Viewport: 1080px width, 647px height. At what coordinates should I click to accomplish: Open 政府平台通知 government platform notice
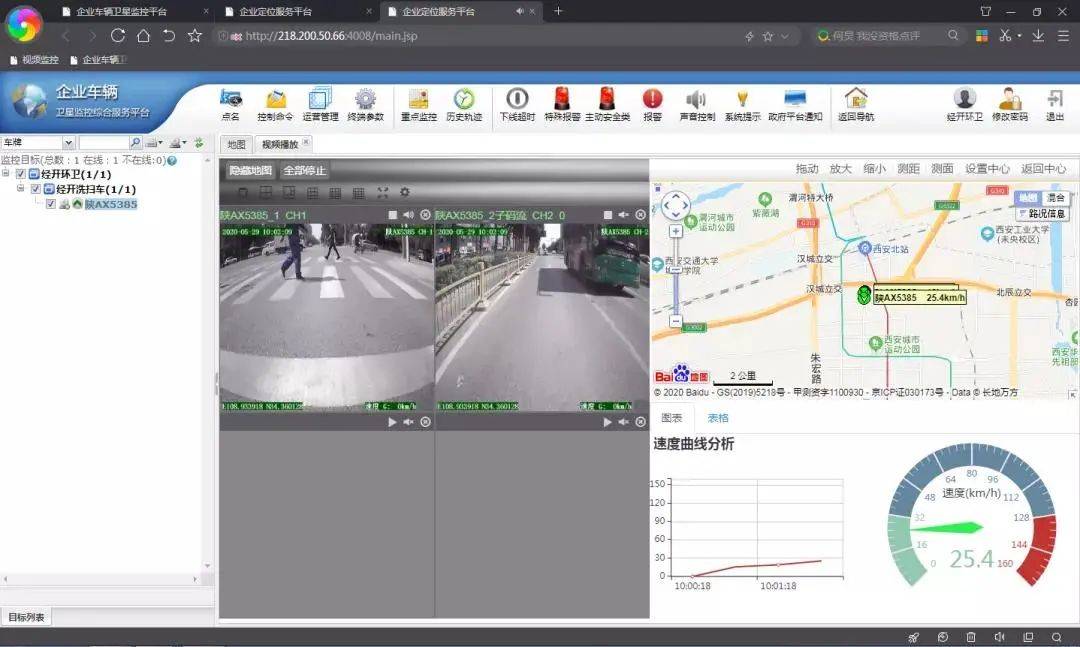click(x=795, y=100)
